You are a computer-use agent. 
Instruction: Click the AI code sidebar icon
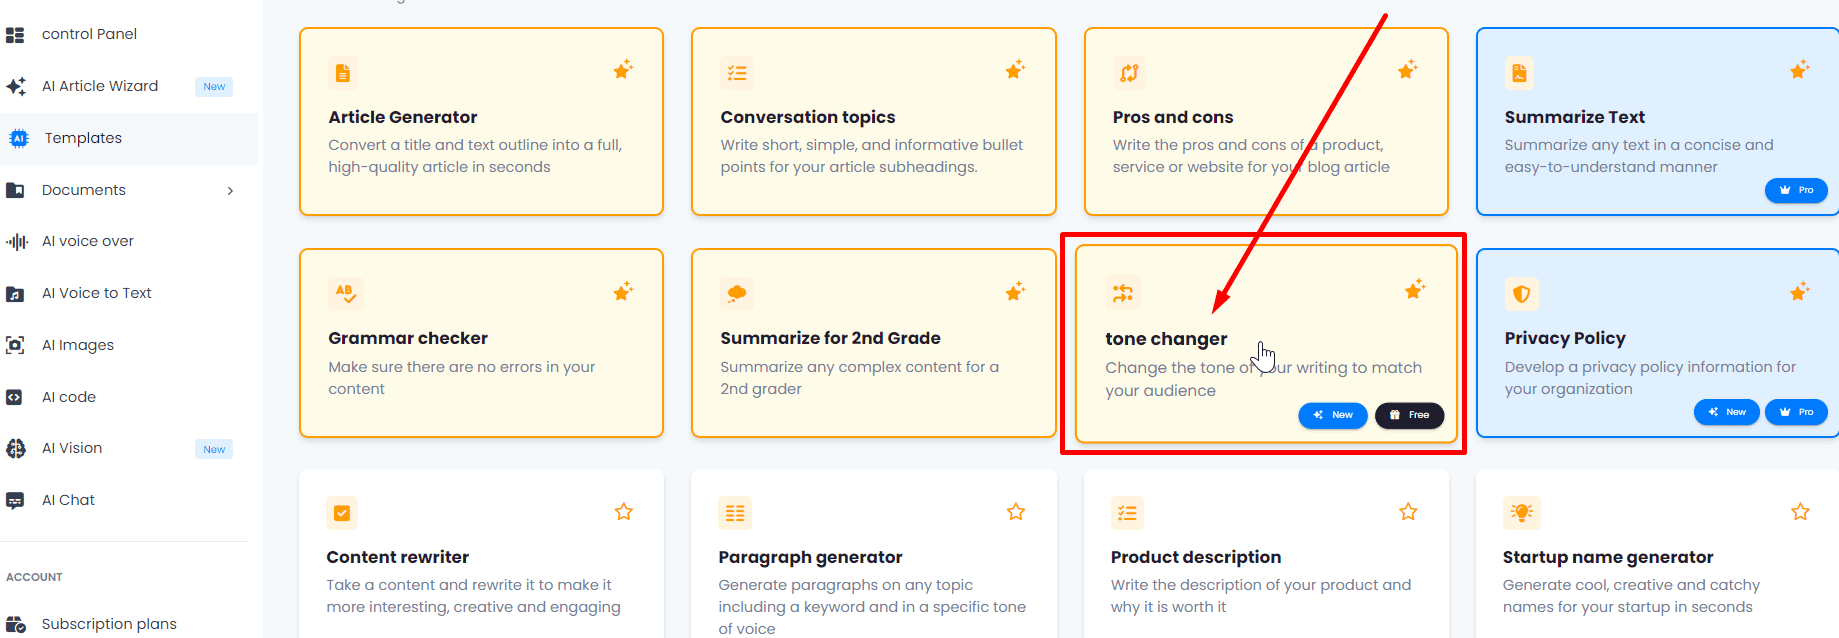(x=15, y=397)
